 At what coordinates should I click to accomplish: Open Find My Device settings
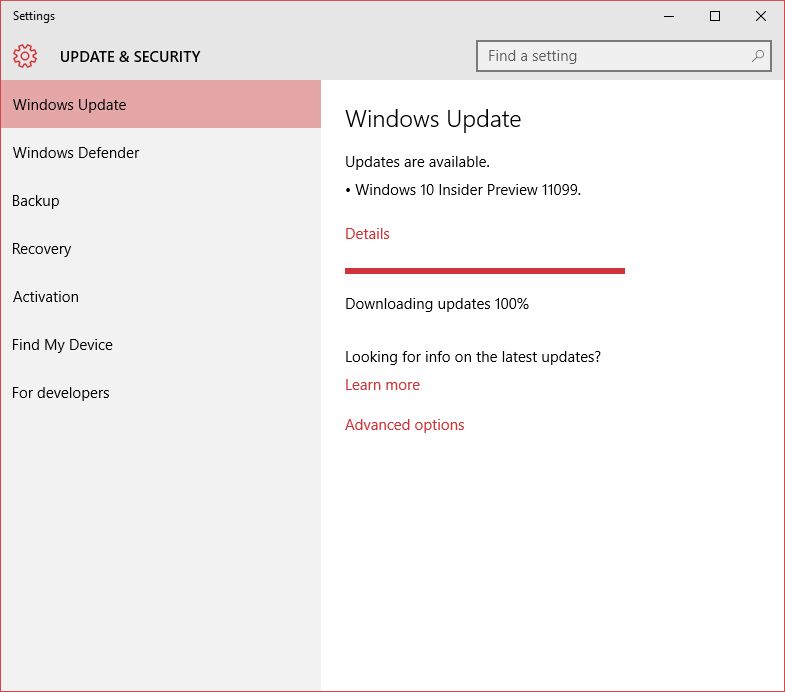coord(161,344)
